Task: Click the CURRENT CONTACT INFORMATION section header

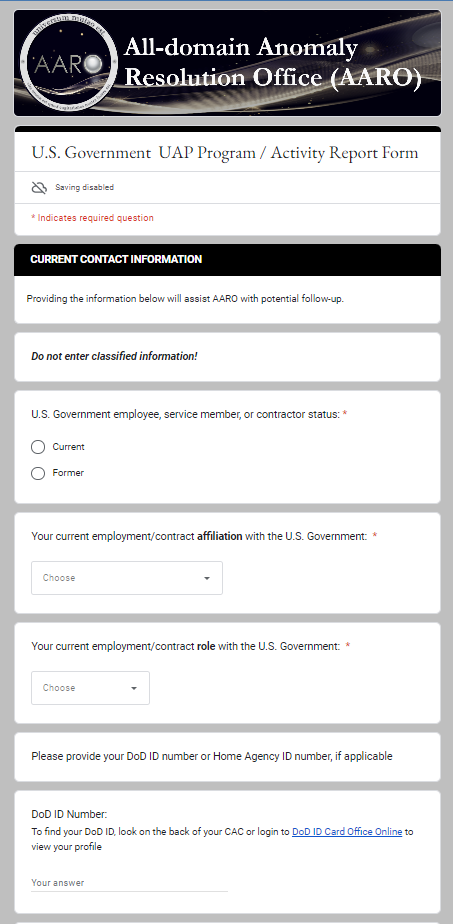Action: pos(116,259)
